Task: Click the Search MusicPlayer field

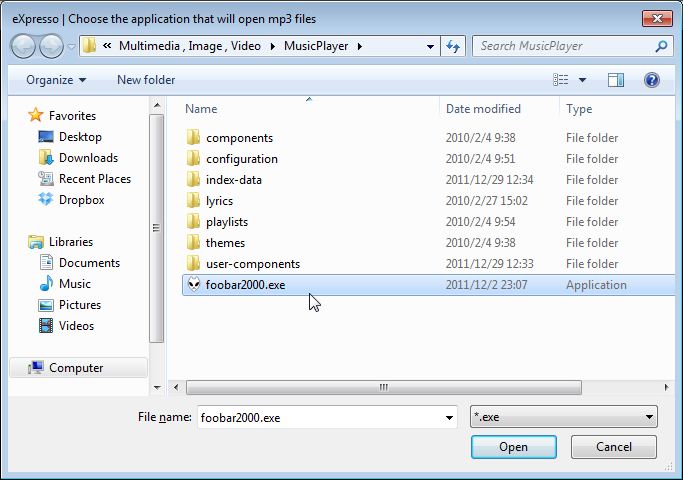Action: pos(572,46)
